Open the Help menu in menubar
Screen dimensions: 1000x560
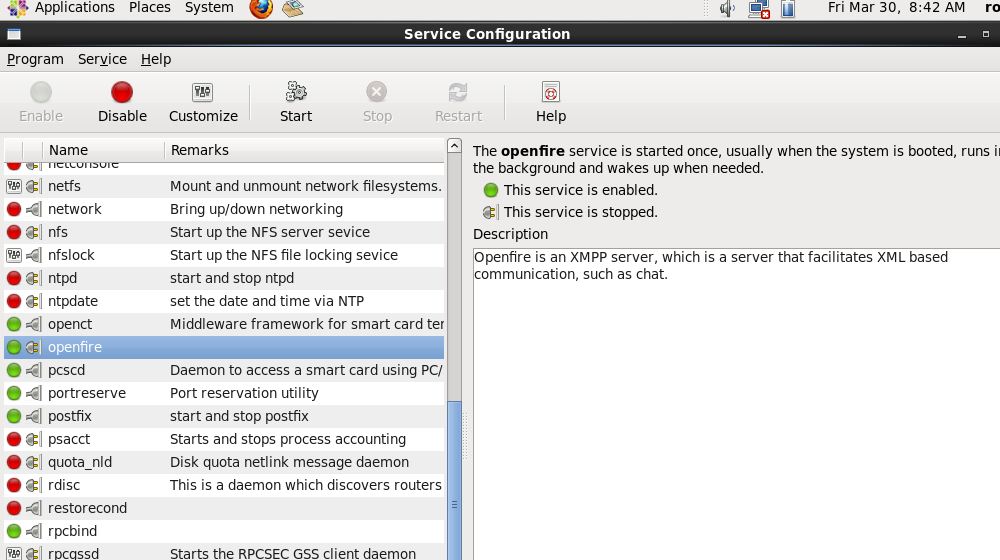coord(156,59)
